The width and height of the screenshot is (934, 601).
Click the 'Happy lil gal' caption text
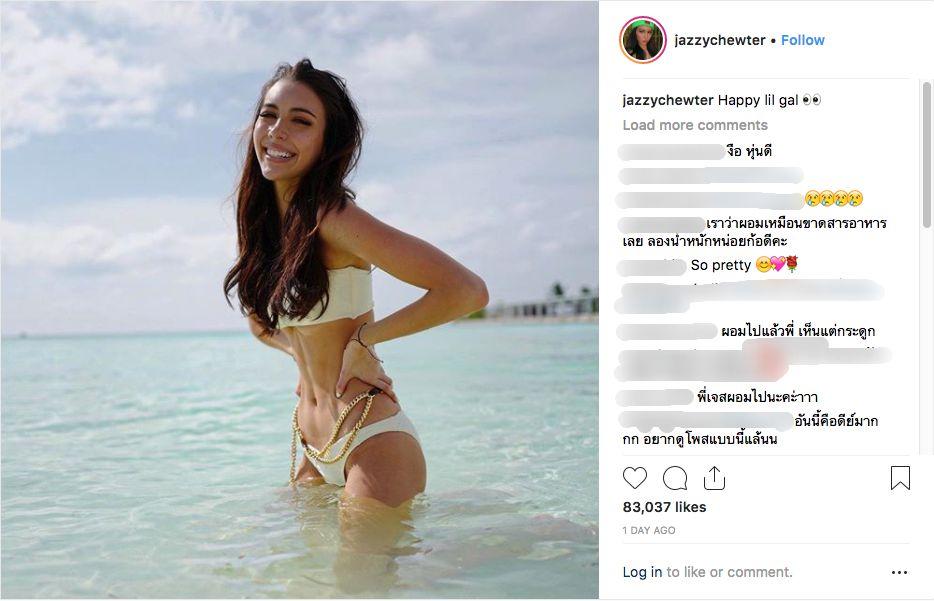pyautogui.click(x=760, y=100)
